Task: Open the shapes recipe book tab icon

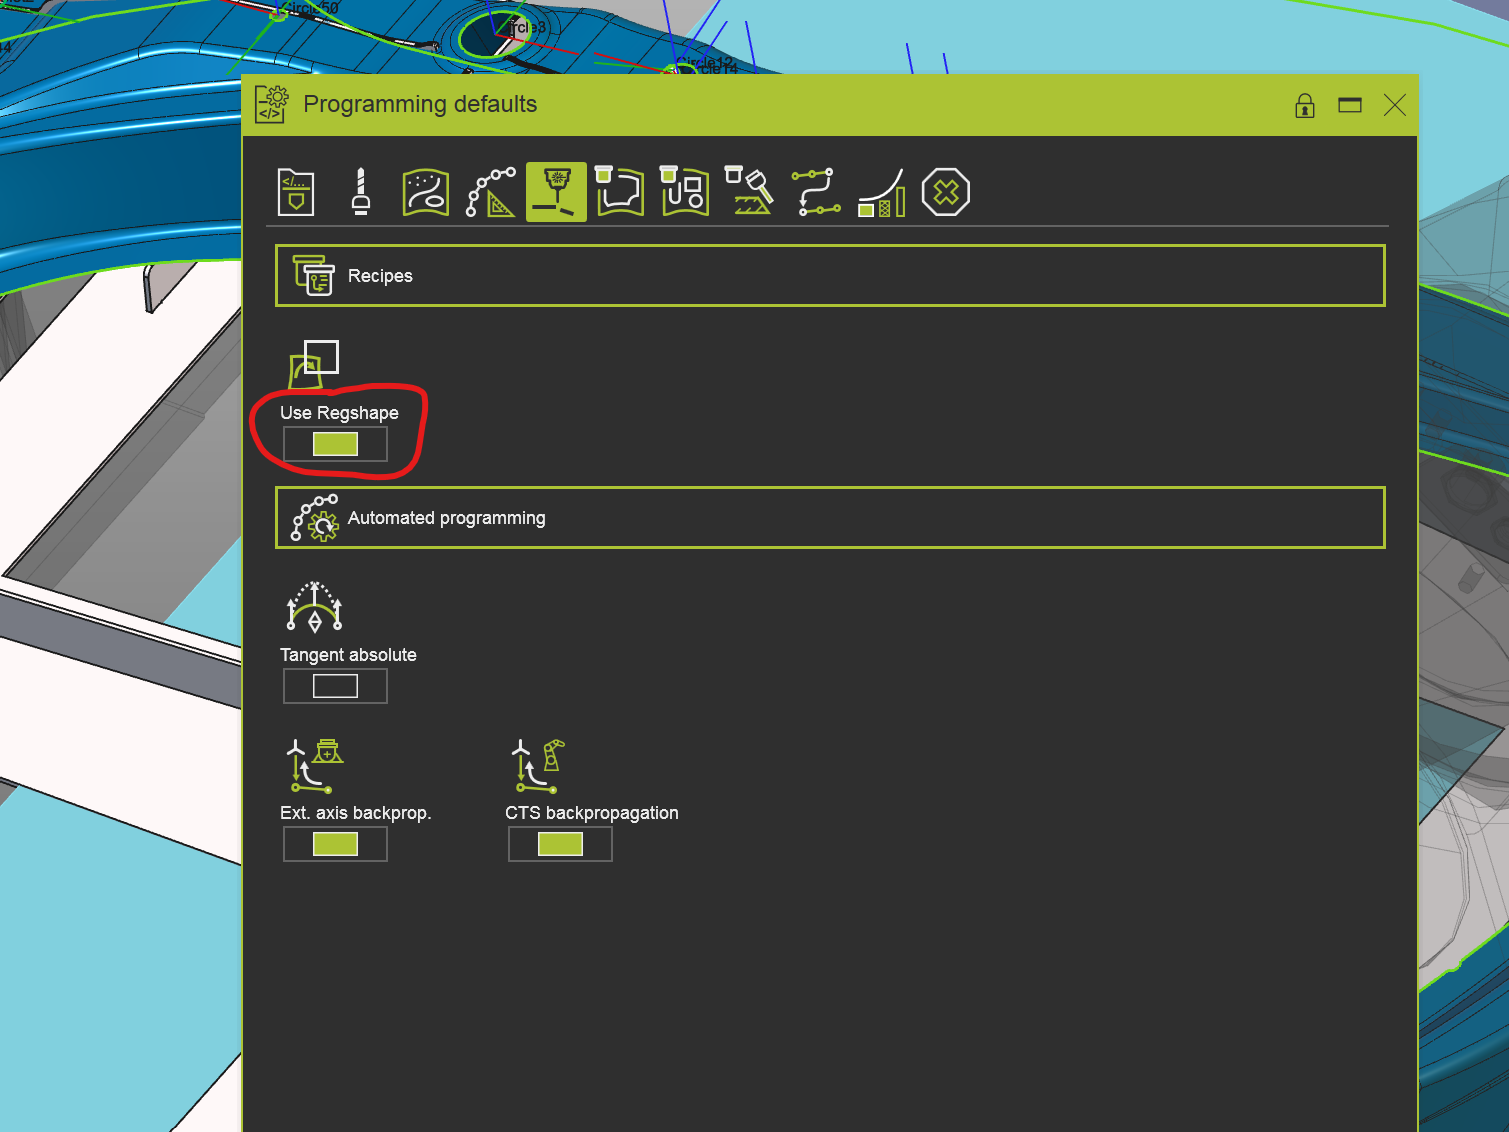Action: click(685, 192)
